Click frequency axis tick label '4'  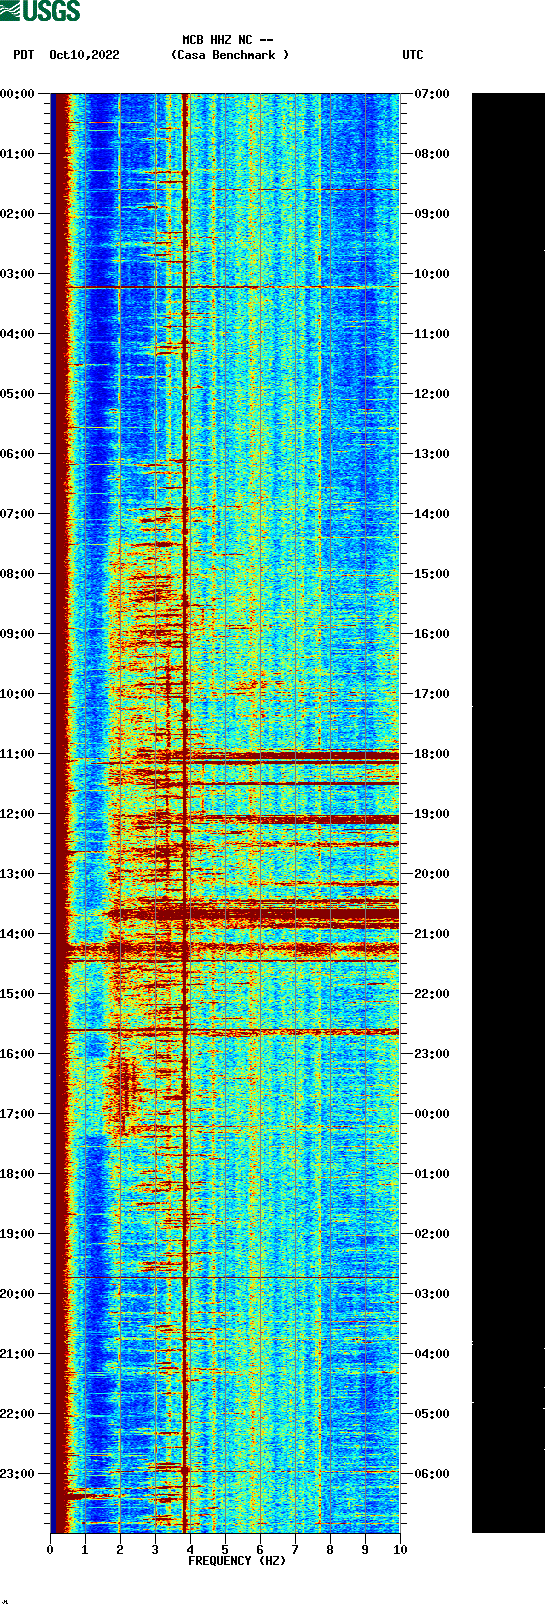point(190,1550)
